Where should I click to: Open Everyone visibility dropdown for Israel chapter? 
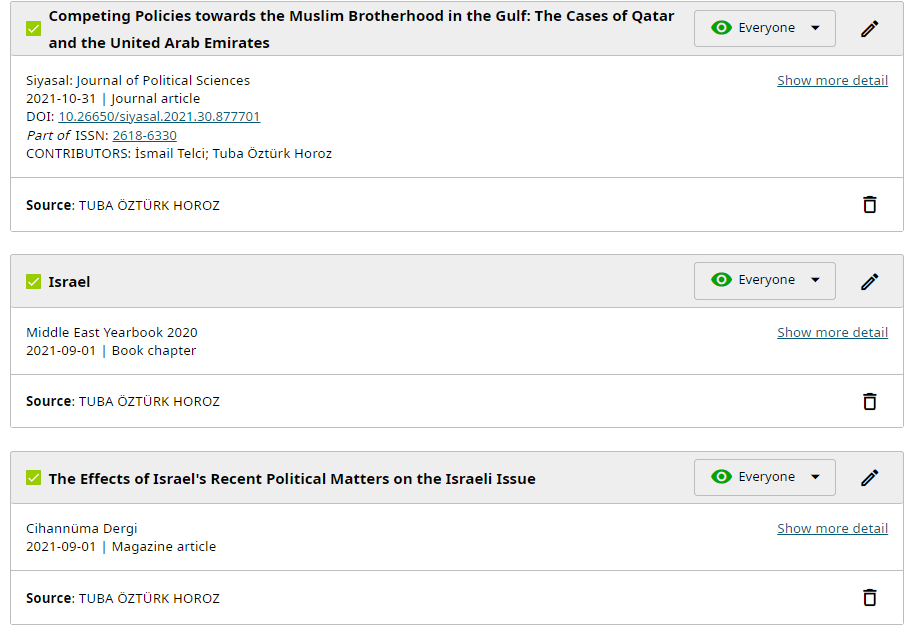(764, 280)
